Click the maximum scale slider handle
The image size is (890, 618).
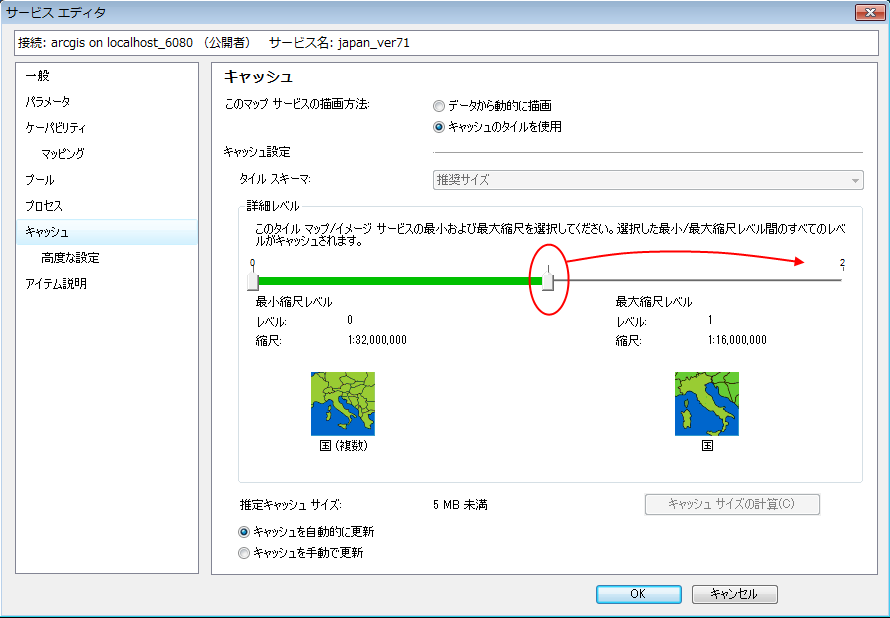coord(548,281)
